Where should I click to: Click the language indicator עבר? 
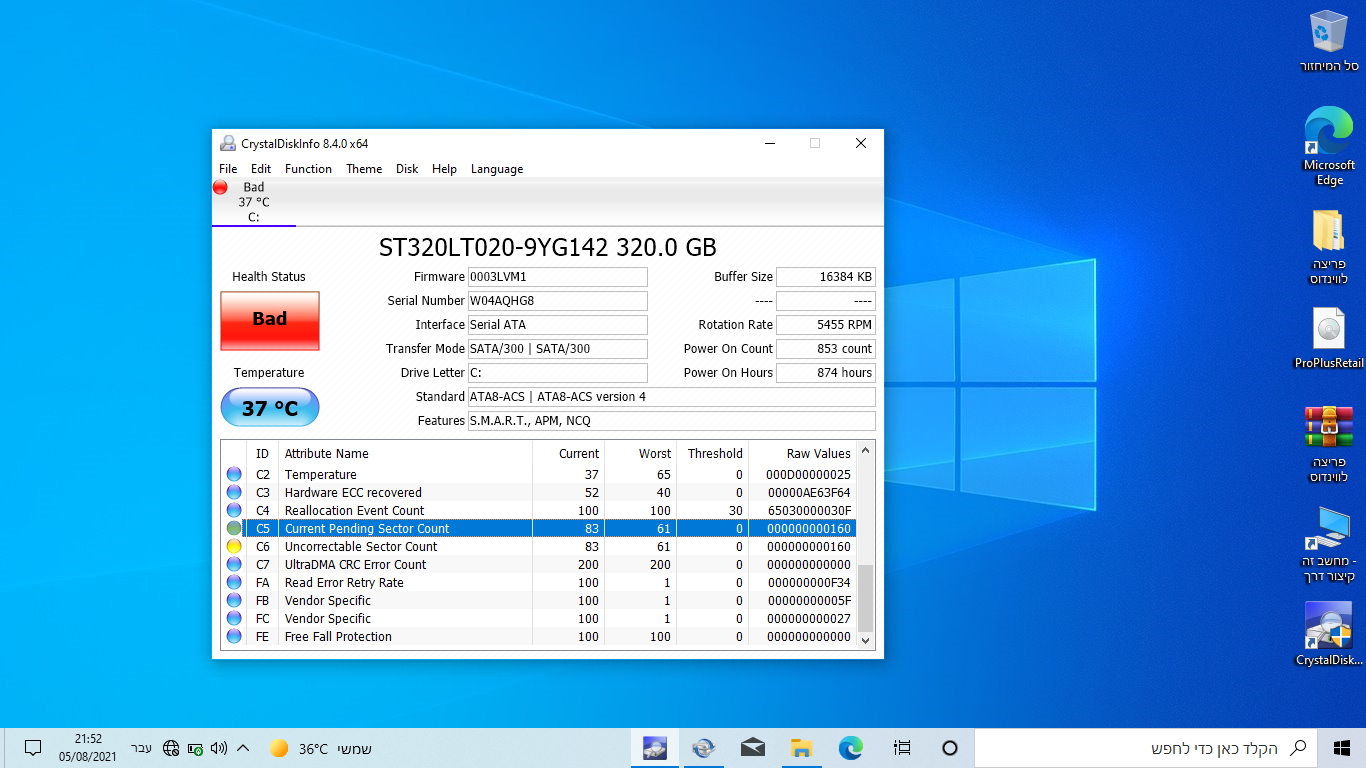[x=142, y=748]
